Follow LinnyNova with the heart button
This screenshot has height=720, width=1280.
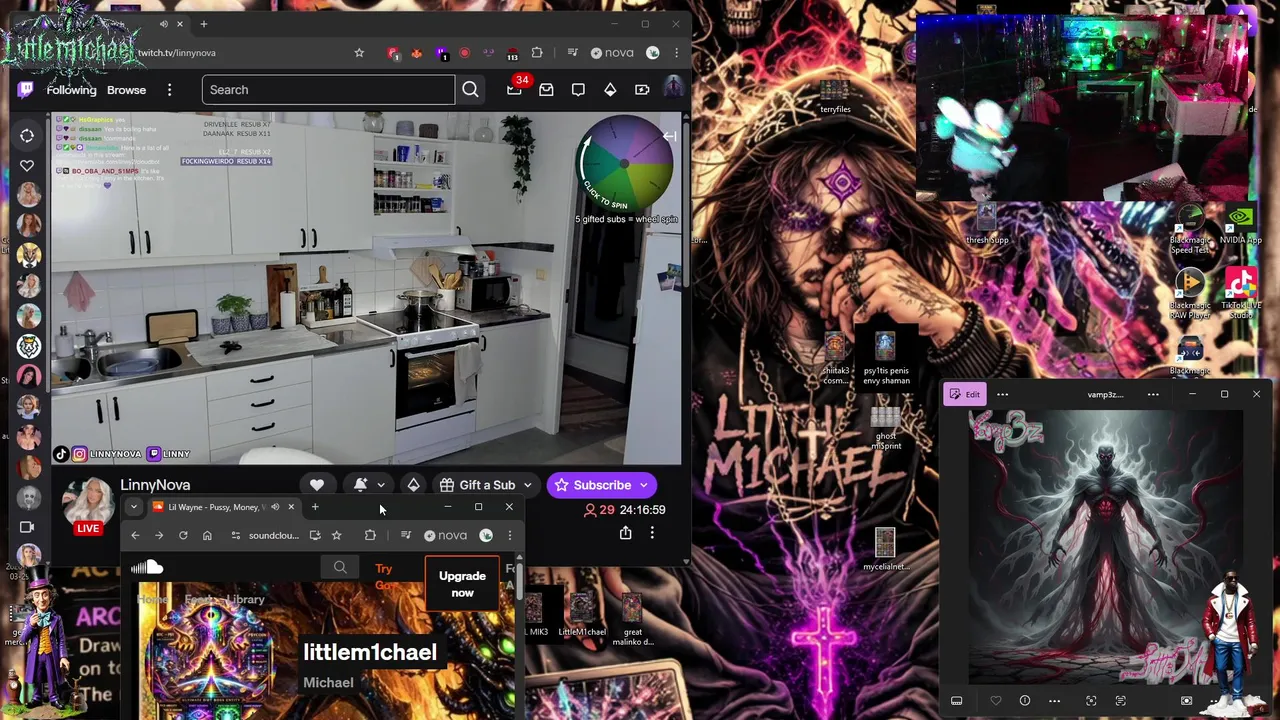pyautogui.click(x=317, y=485)
